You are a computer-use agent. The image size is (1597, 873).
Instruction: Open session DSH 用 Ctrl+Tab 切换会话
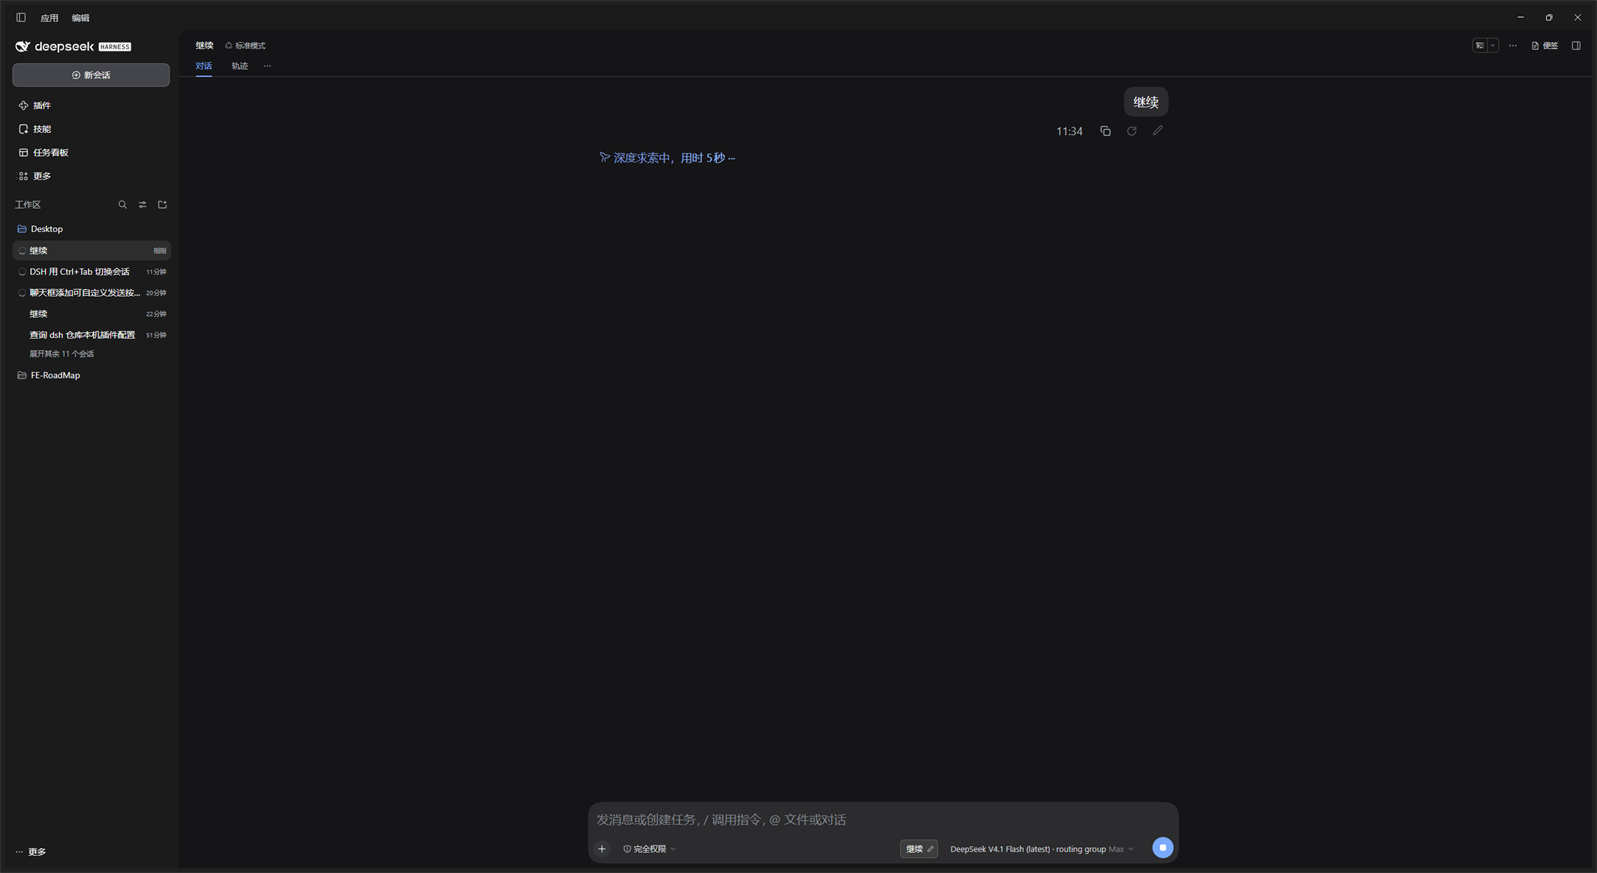click(x=91, y=272)
